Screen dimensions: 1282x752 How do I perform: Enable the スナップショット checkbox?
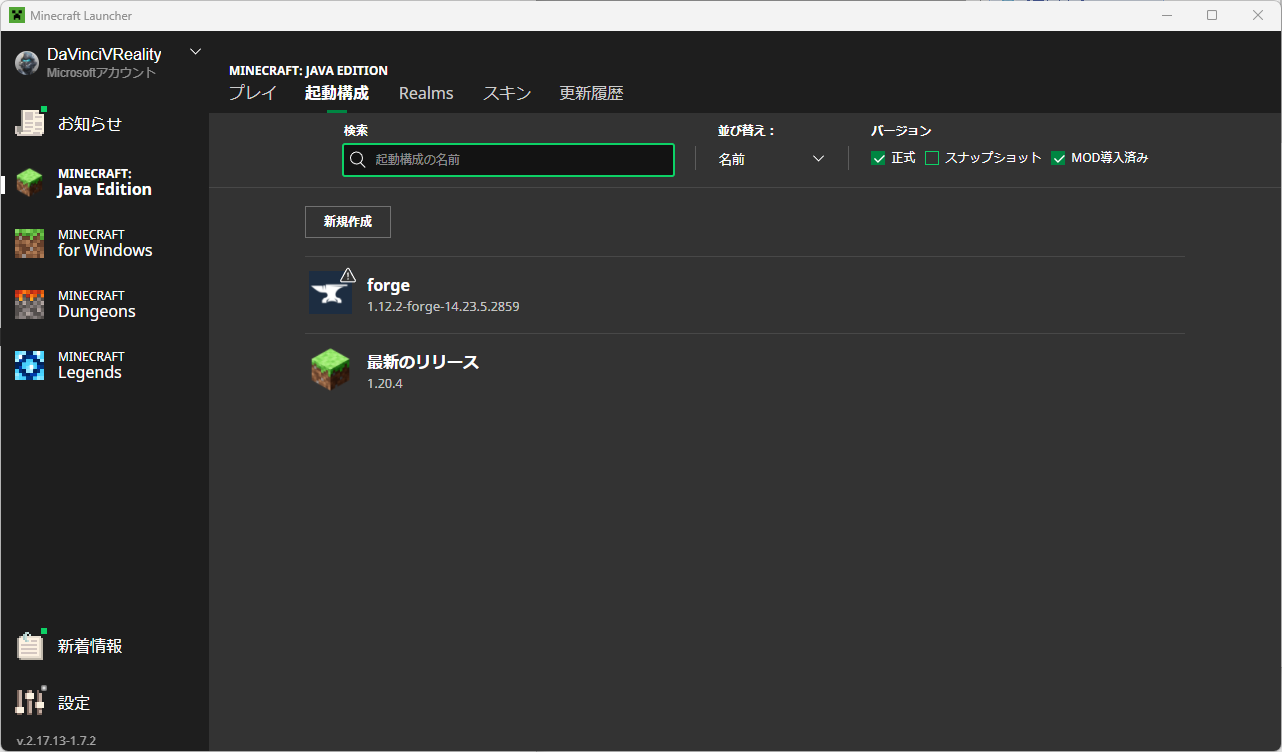(x=932, y=158)
